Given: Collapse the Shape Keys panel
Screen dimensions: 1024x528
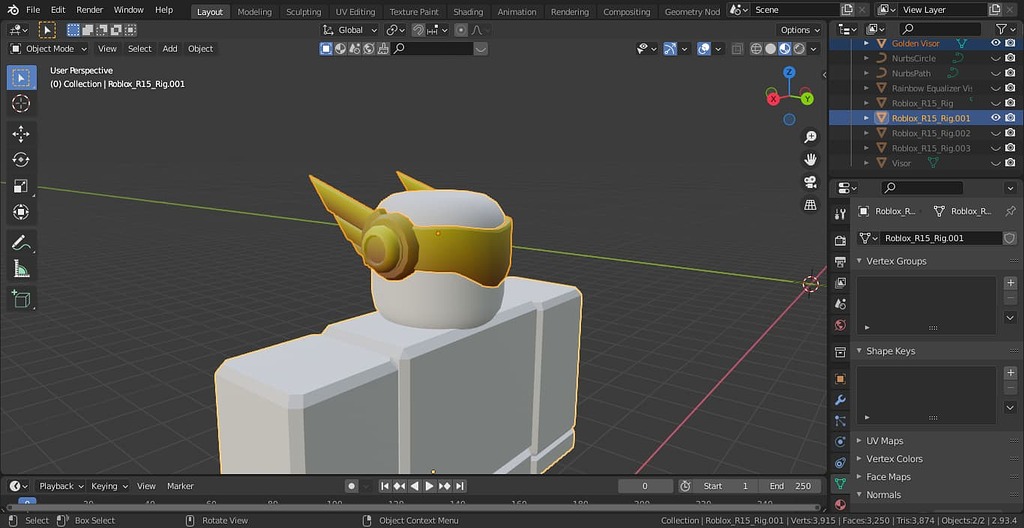Looking at the screenshot, I should coord(860,351).
